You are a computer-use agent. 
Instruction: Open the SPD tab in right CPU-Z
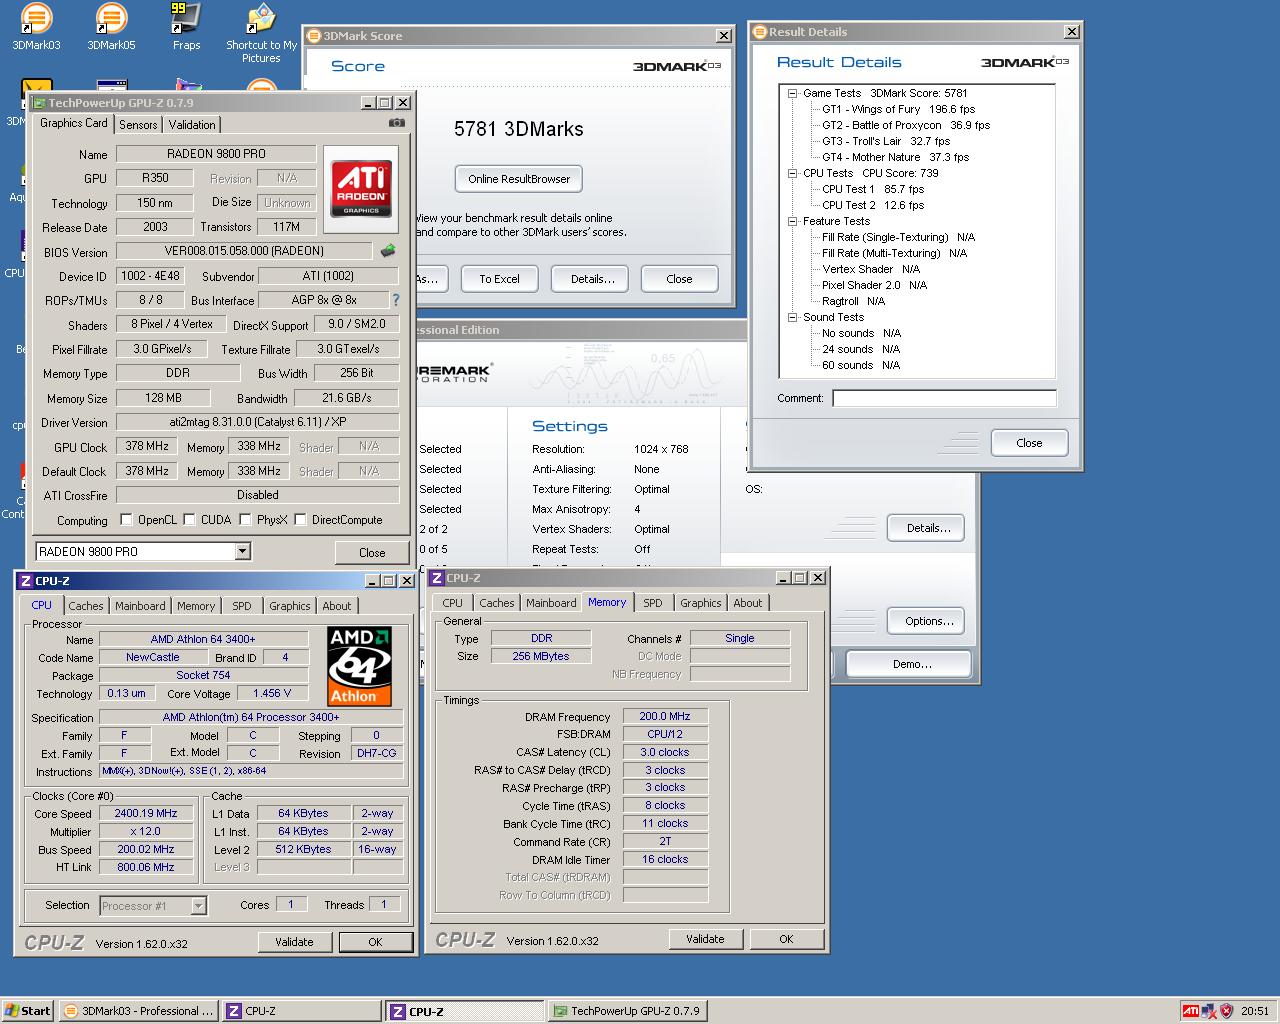pos(653,603)
